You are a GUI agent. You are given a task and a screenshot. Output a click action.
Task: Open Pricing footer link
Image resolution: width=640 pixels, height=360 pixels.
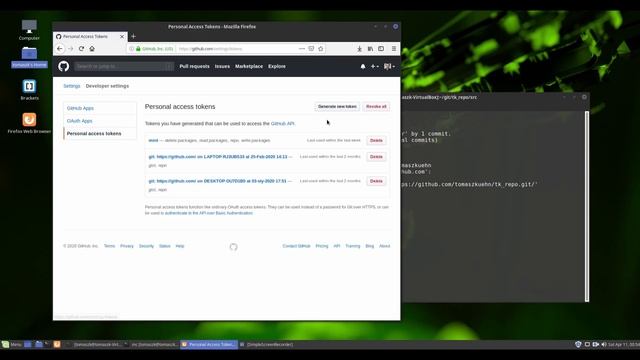(322, 246)
